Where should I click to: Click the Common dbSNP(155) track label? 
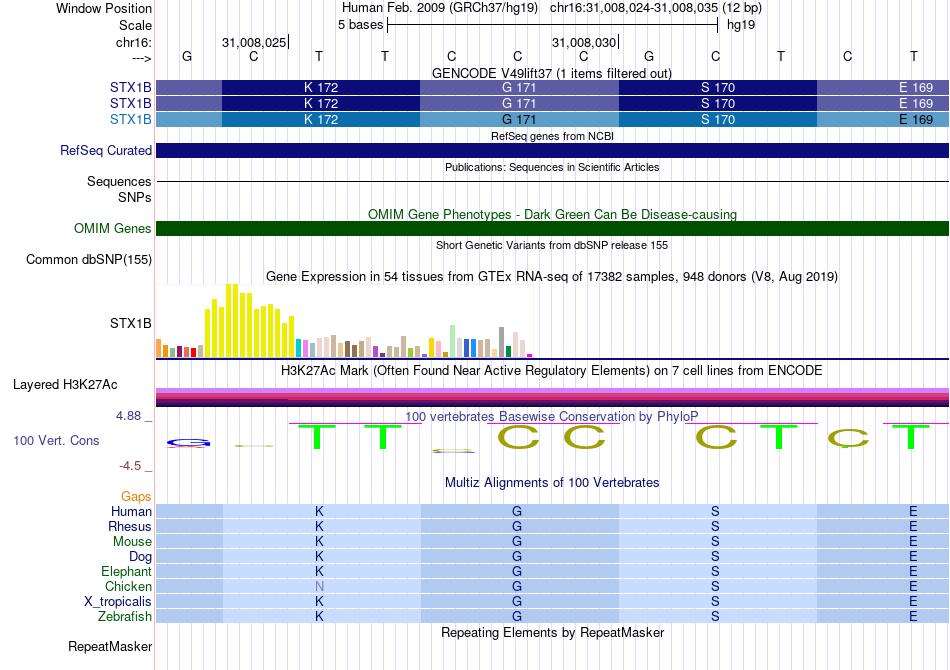[x=88, y=259]
